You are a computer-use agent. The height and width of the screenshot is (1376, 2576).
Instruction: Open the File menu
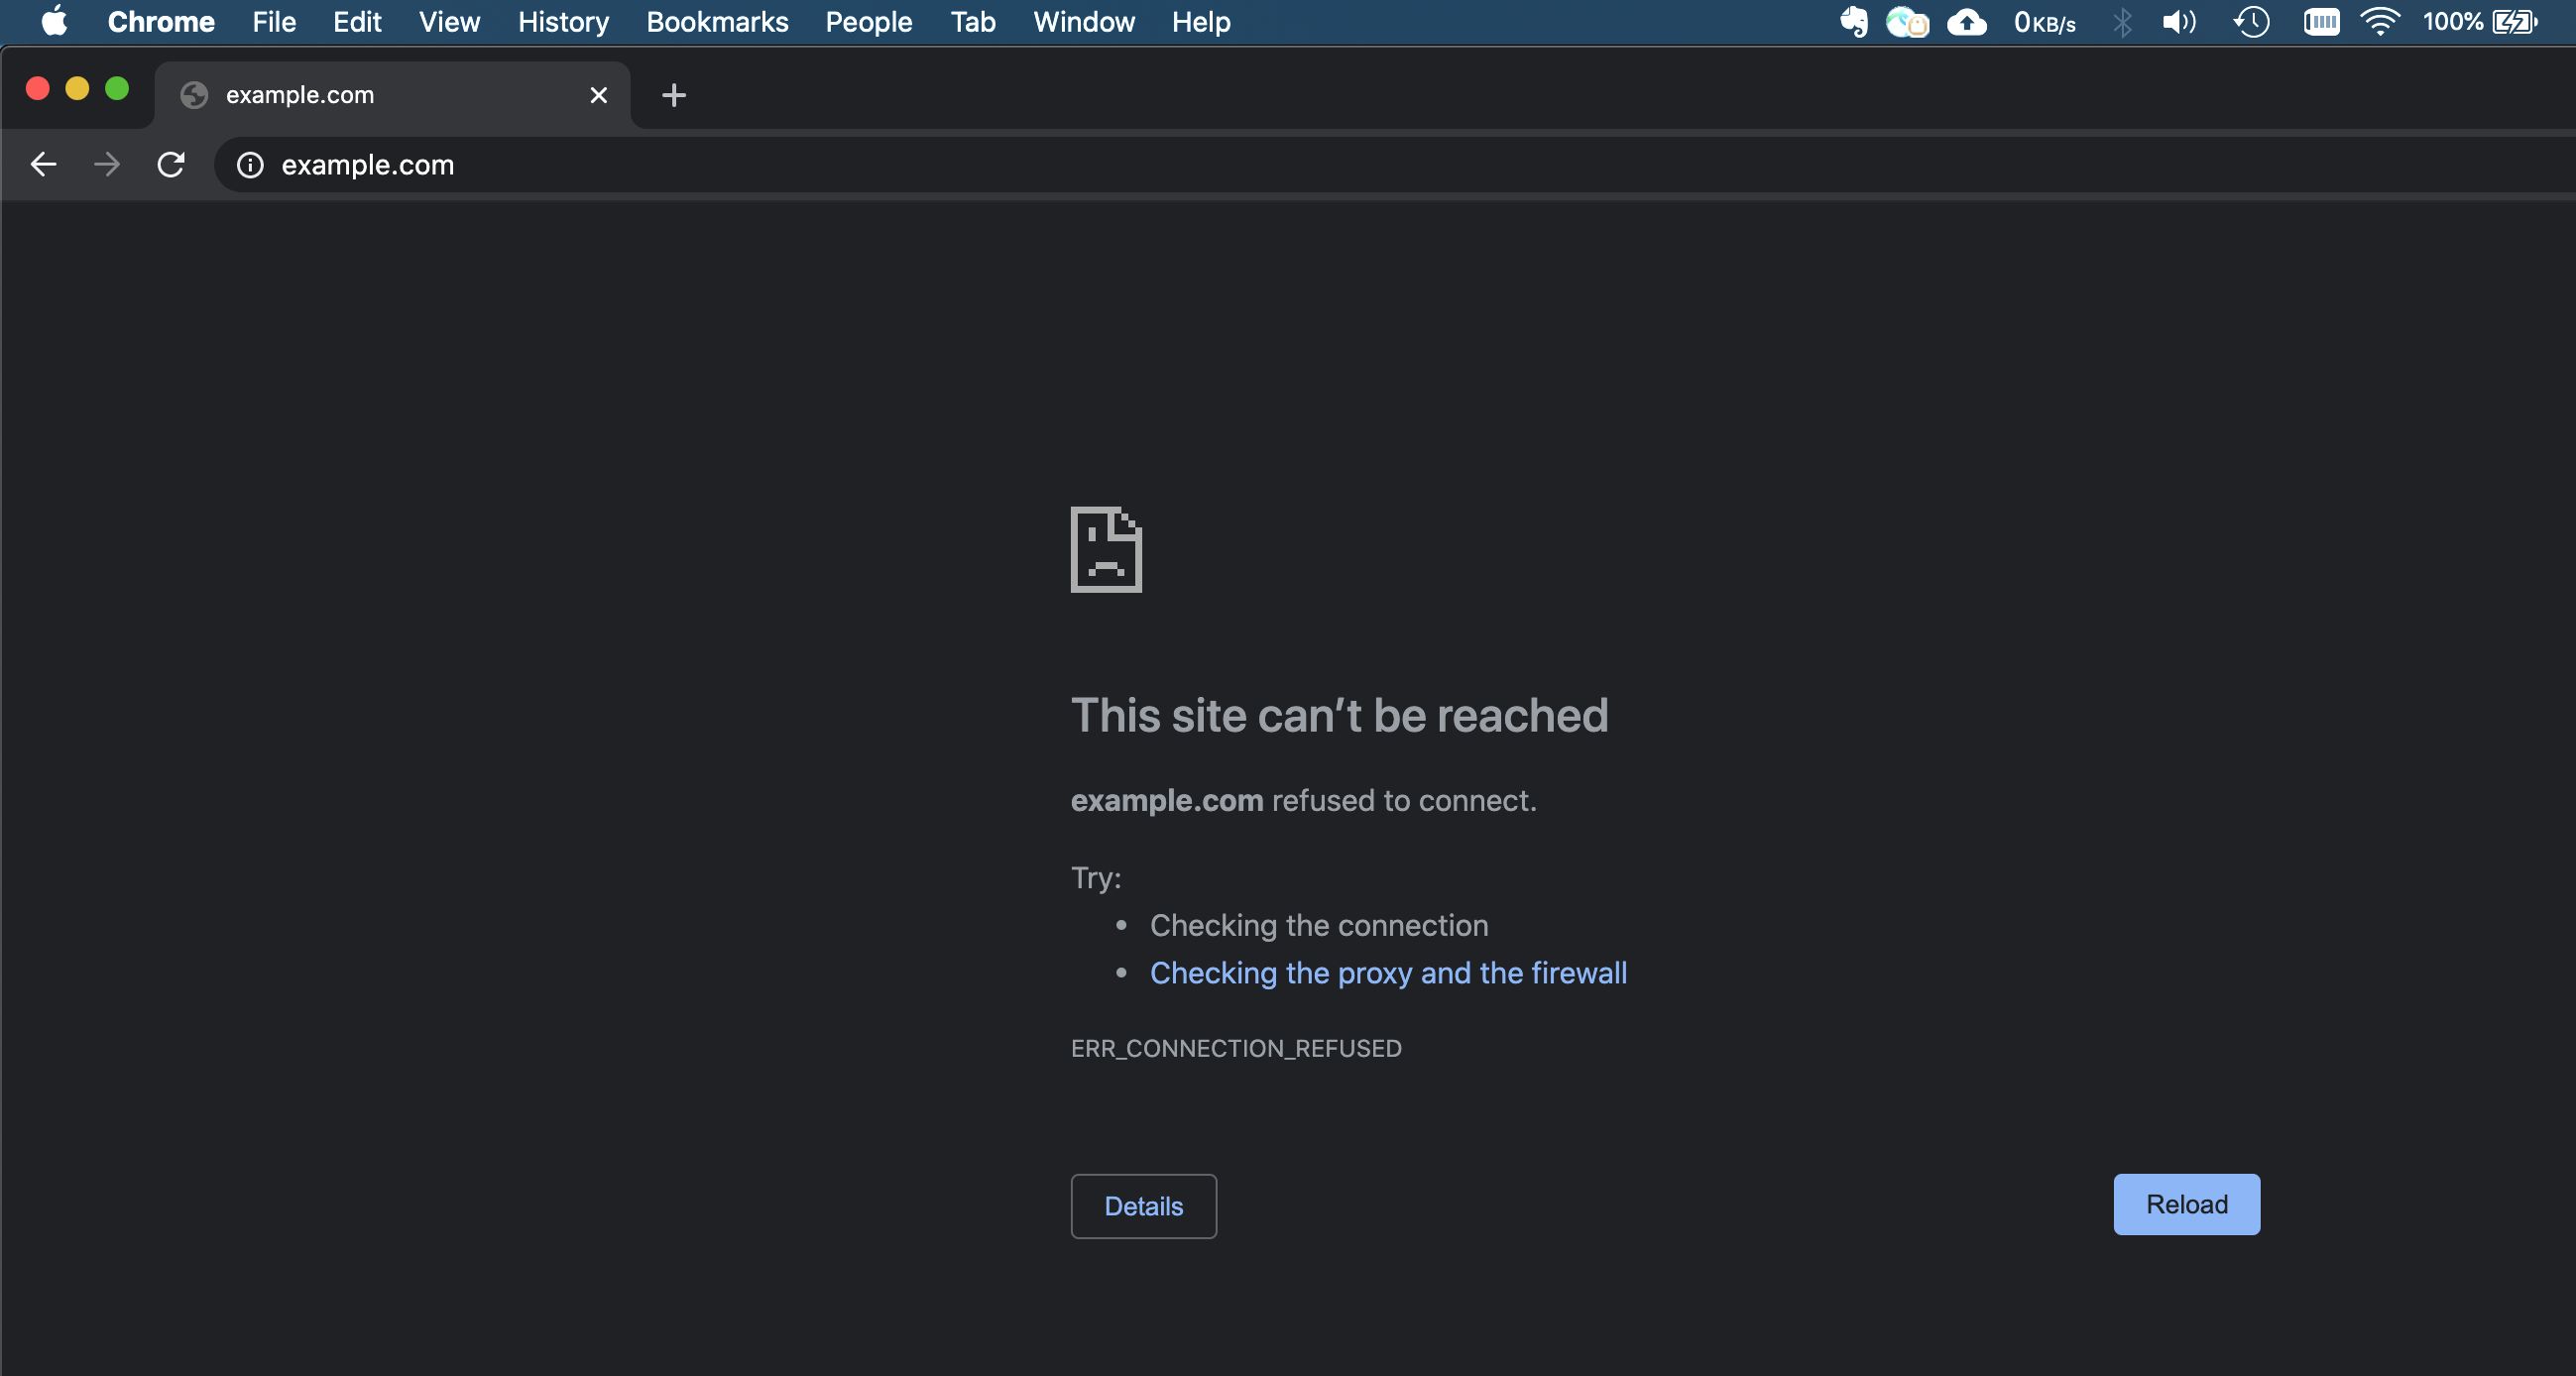274,22
